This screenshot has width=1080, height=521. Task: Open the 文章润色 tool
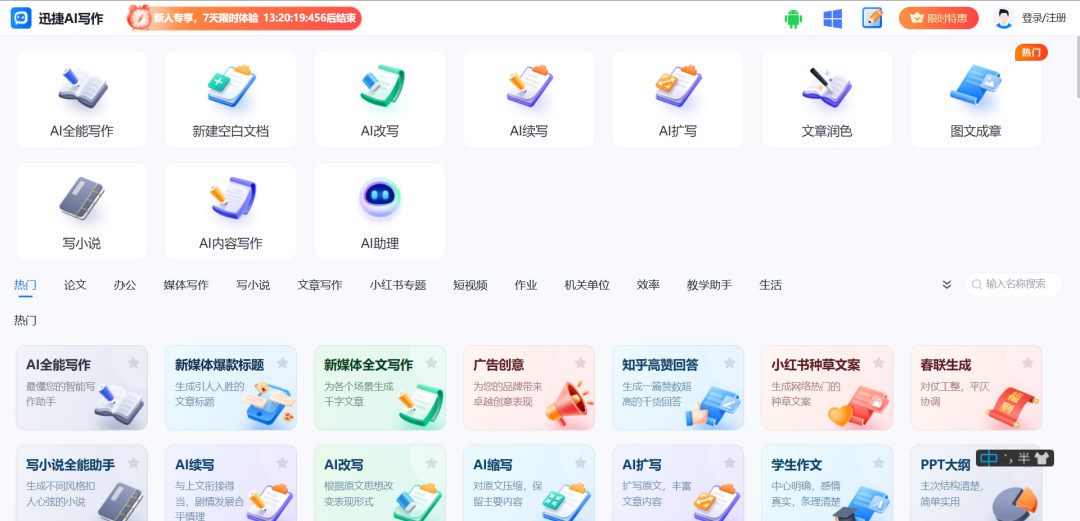827,99
